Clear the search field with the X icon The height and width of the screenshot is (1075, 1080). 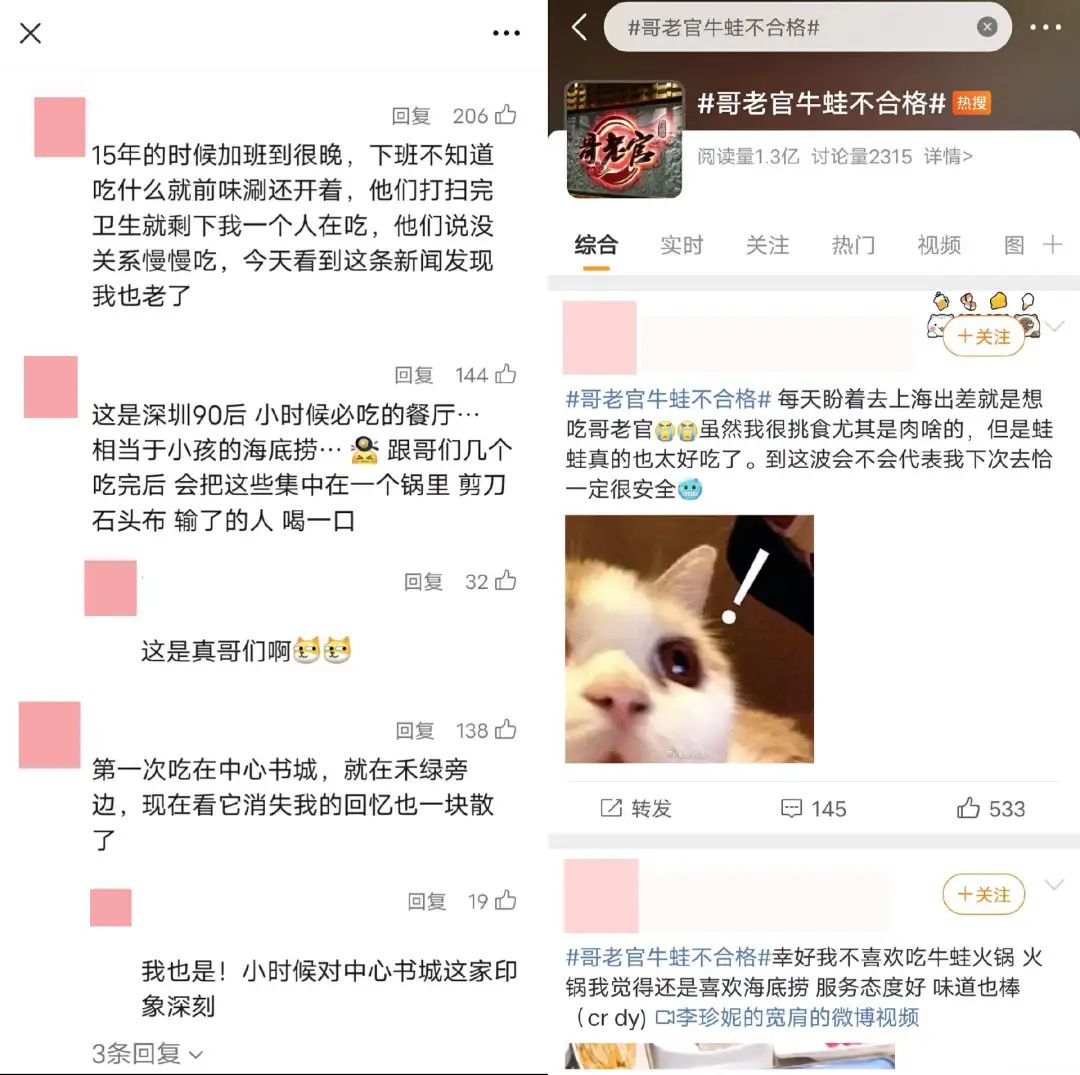pyautogui.click(x=987, y=27)
